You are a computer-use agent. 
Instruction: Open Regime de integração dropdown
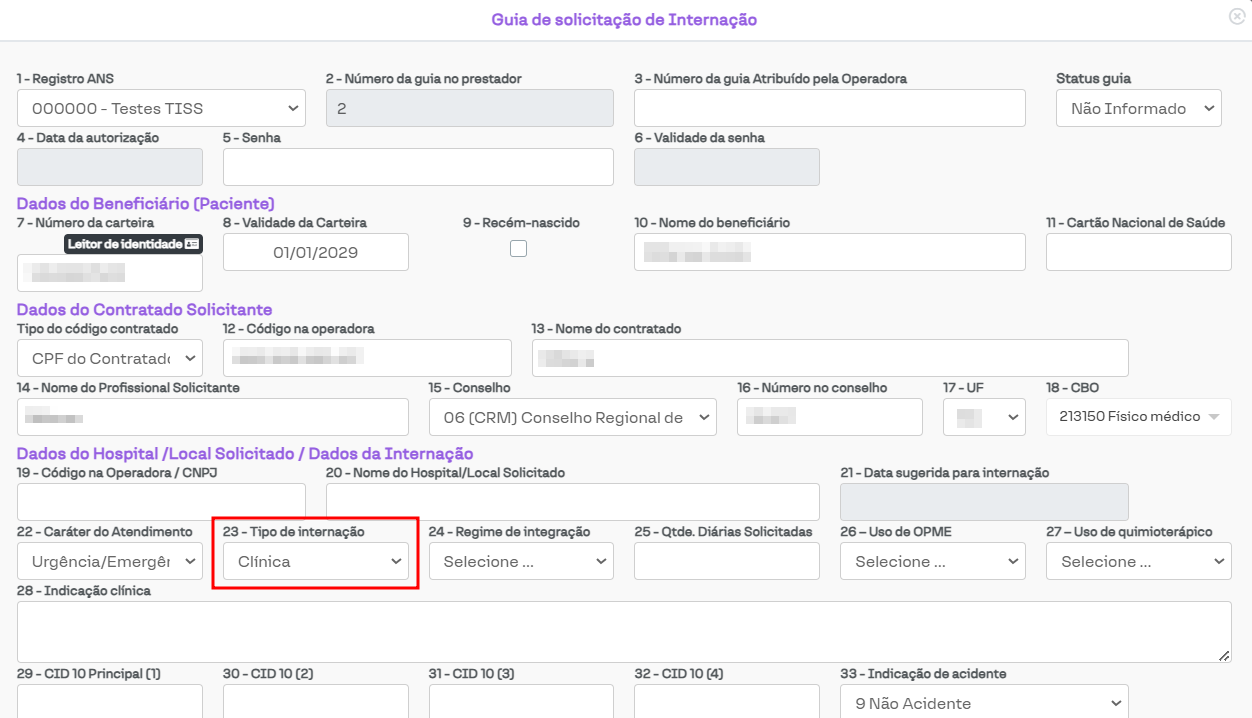tap(521, 561)
